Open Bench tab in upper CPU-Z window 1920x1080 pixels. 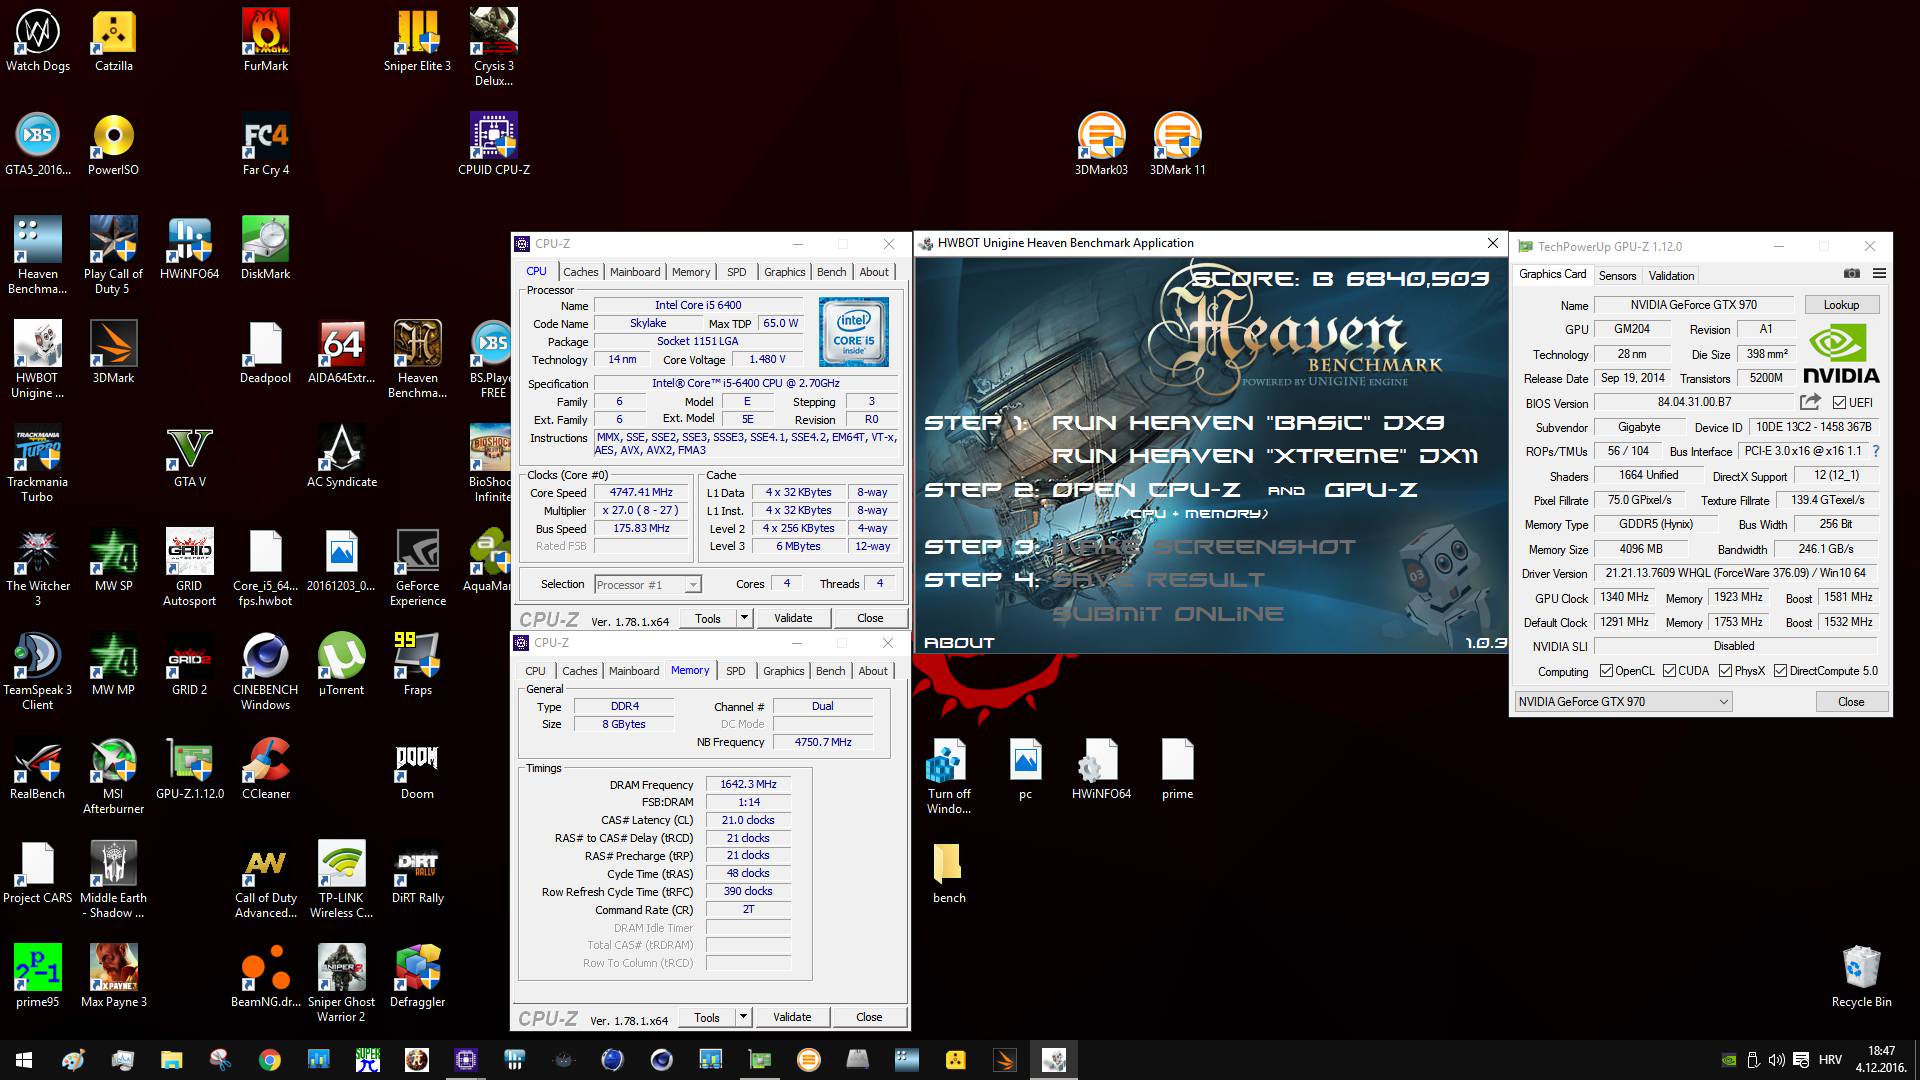(831, 272)
